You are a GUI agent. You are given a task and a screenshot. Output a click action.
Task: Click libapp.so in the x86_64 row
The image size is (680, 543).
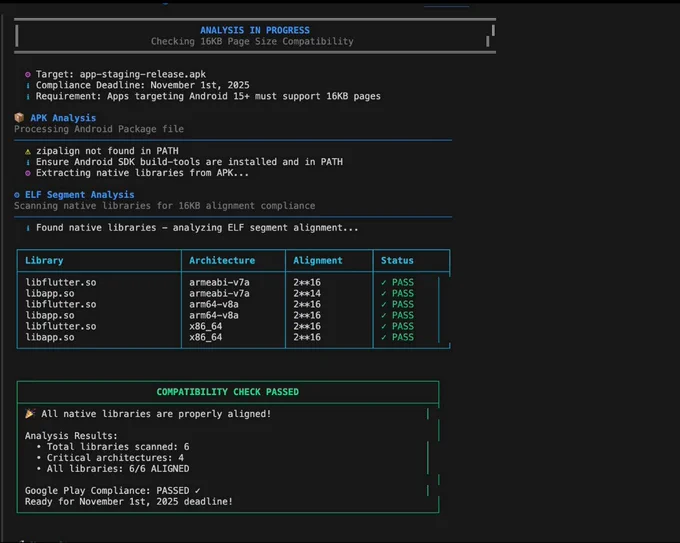coord(50,337)
